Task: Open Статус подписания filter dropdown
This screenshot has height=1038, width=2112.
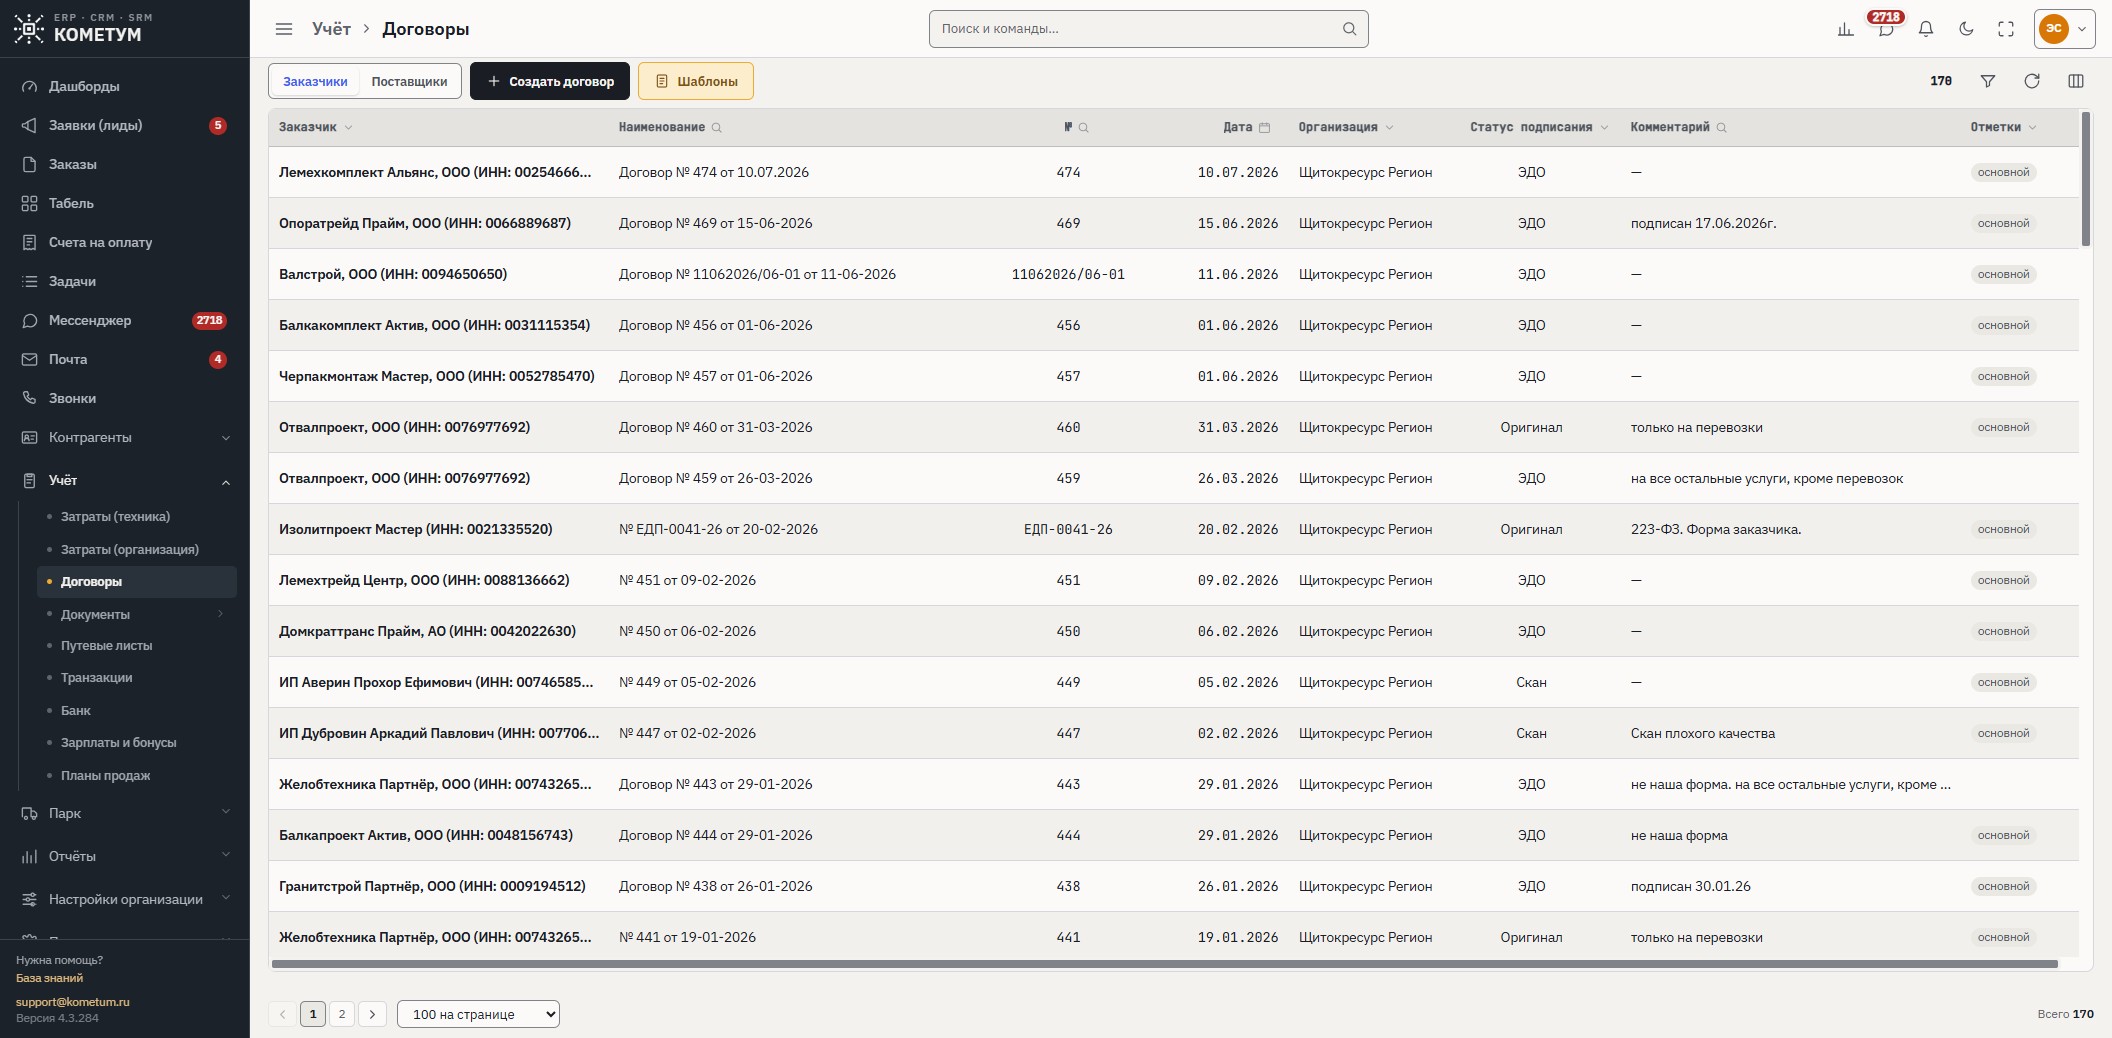Action: (1604, 127)
